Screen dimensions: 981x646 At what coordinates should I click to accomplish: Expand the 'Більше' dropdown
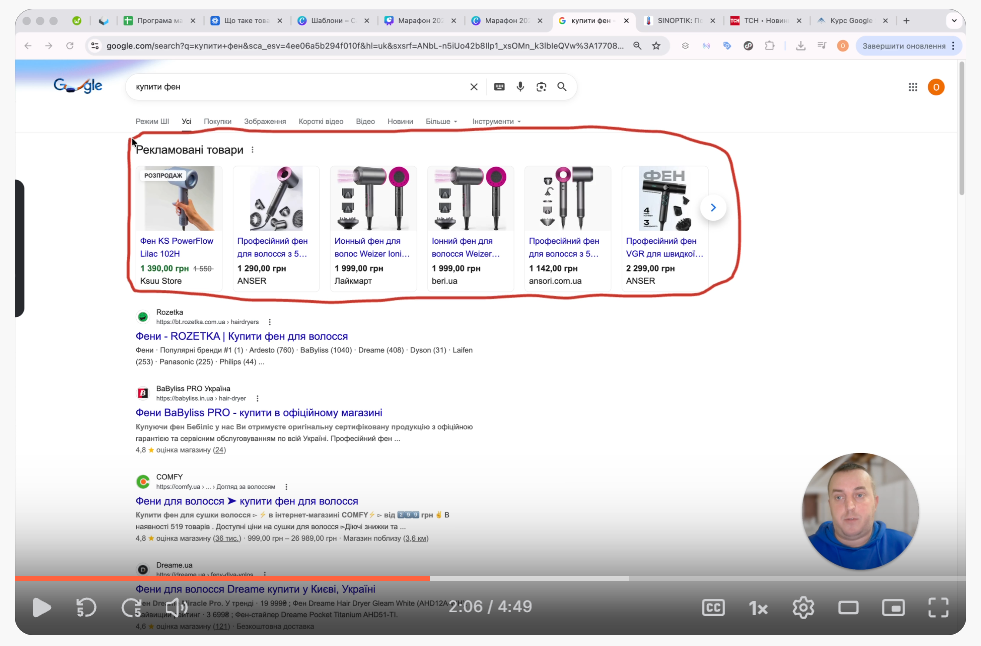pos(441,121)
